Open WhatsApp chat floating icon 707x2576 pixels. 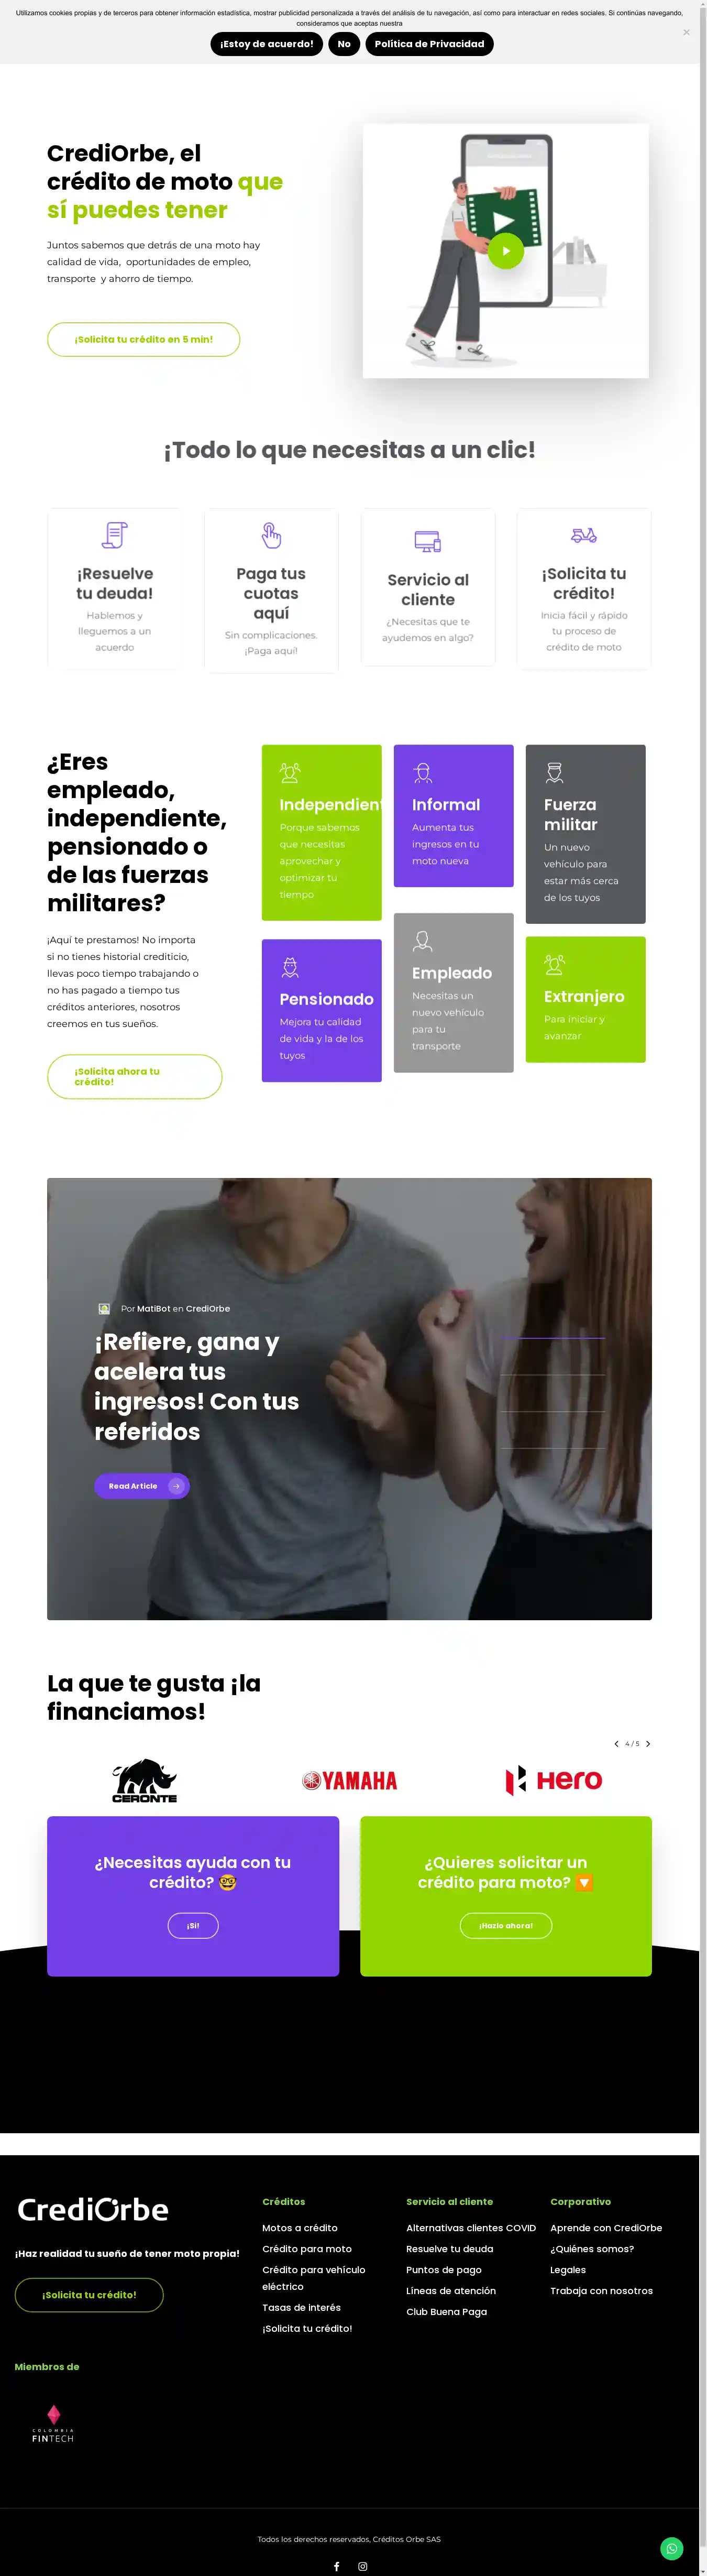coord(672,2547)
